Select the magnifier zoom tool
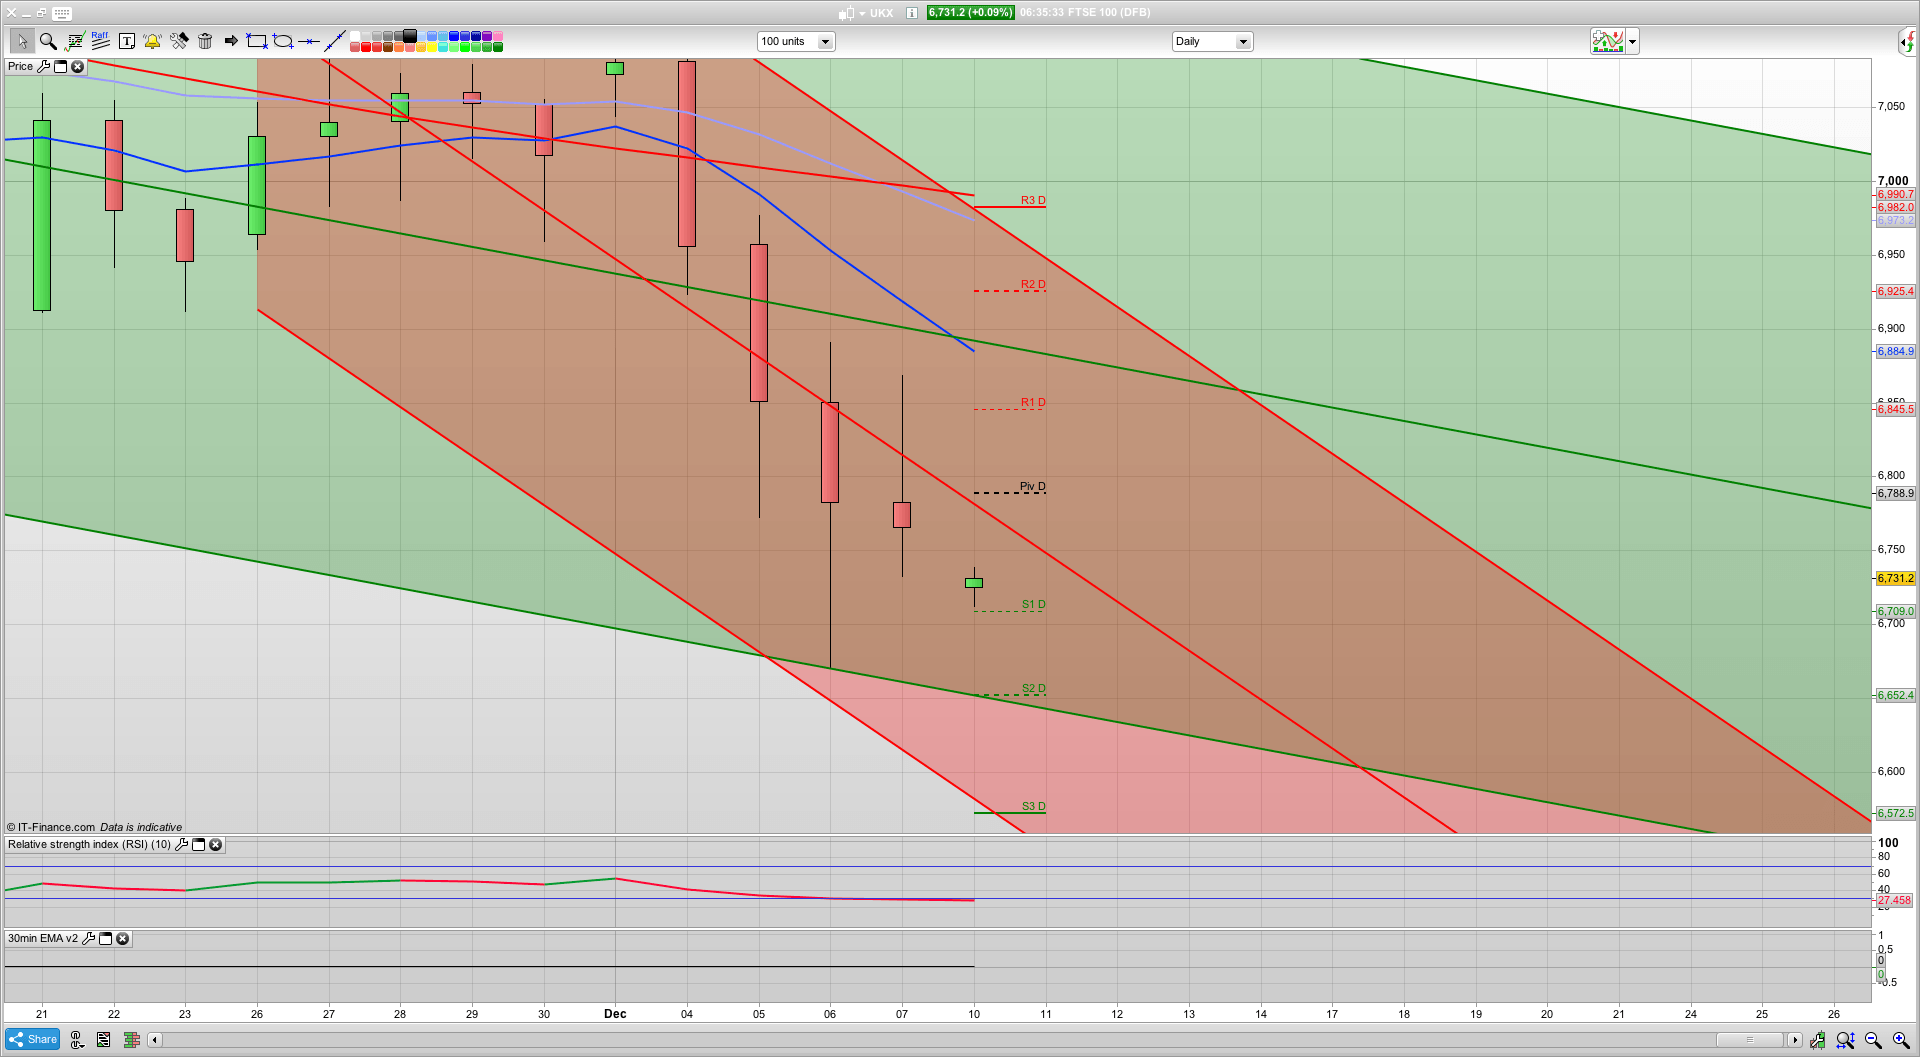 [x=48, y=41]
